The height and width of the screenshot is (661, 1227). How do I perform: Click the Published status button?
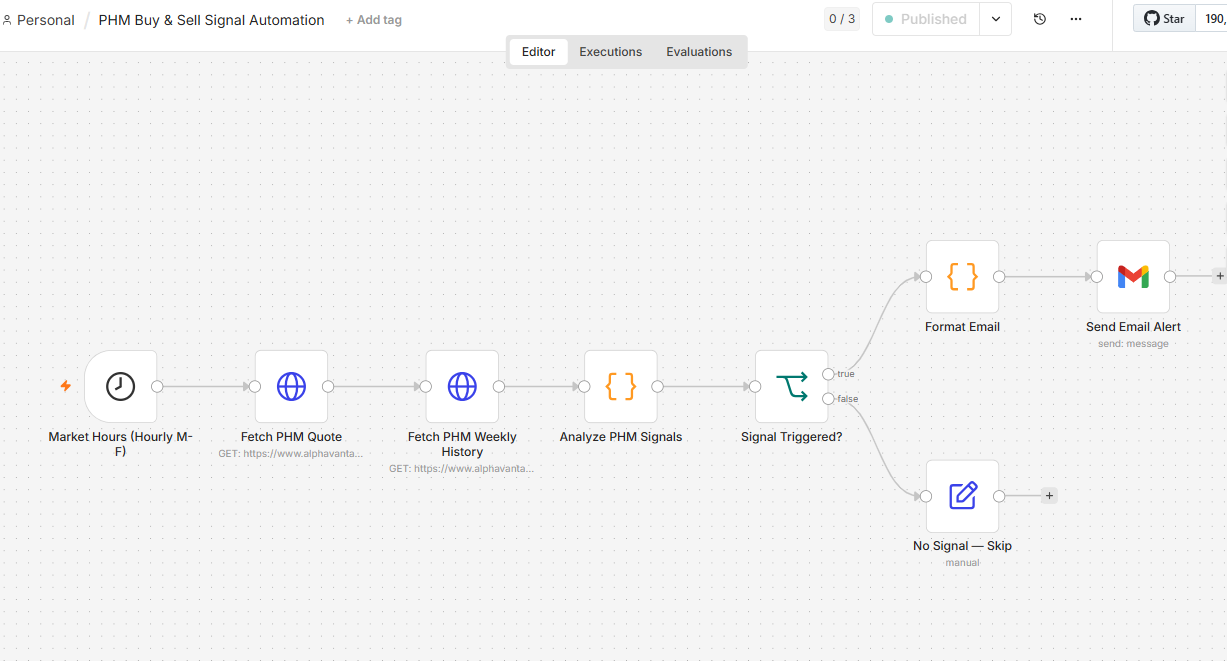(926, 19)
